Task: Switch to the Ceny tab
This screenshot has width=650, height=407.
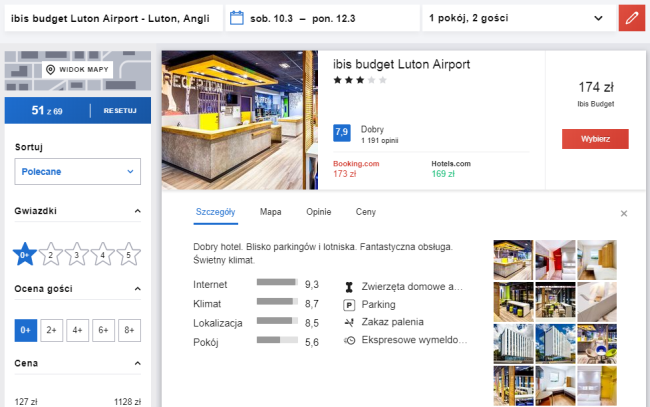Action: [x=366, y=212]
